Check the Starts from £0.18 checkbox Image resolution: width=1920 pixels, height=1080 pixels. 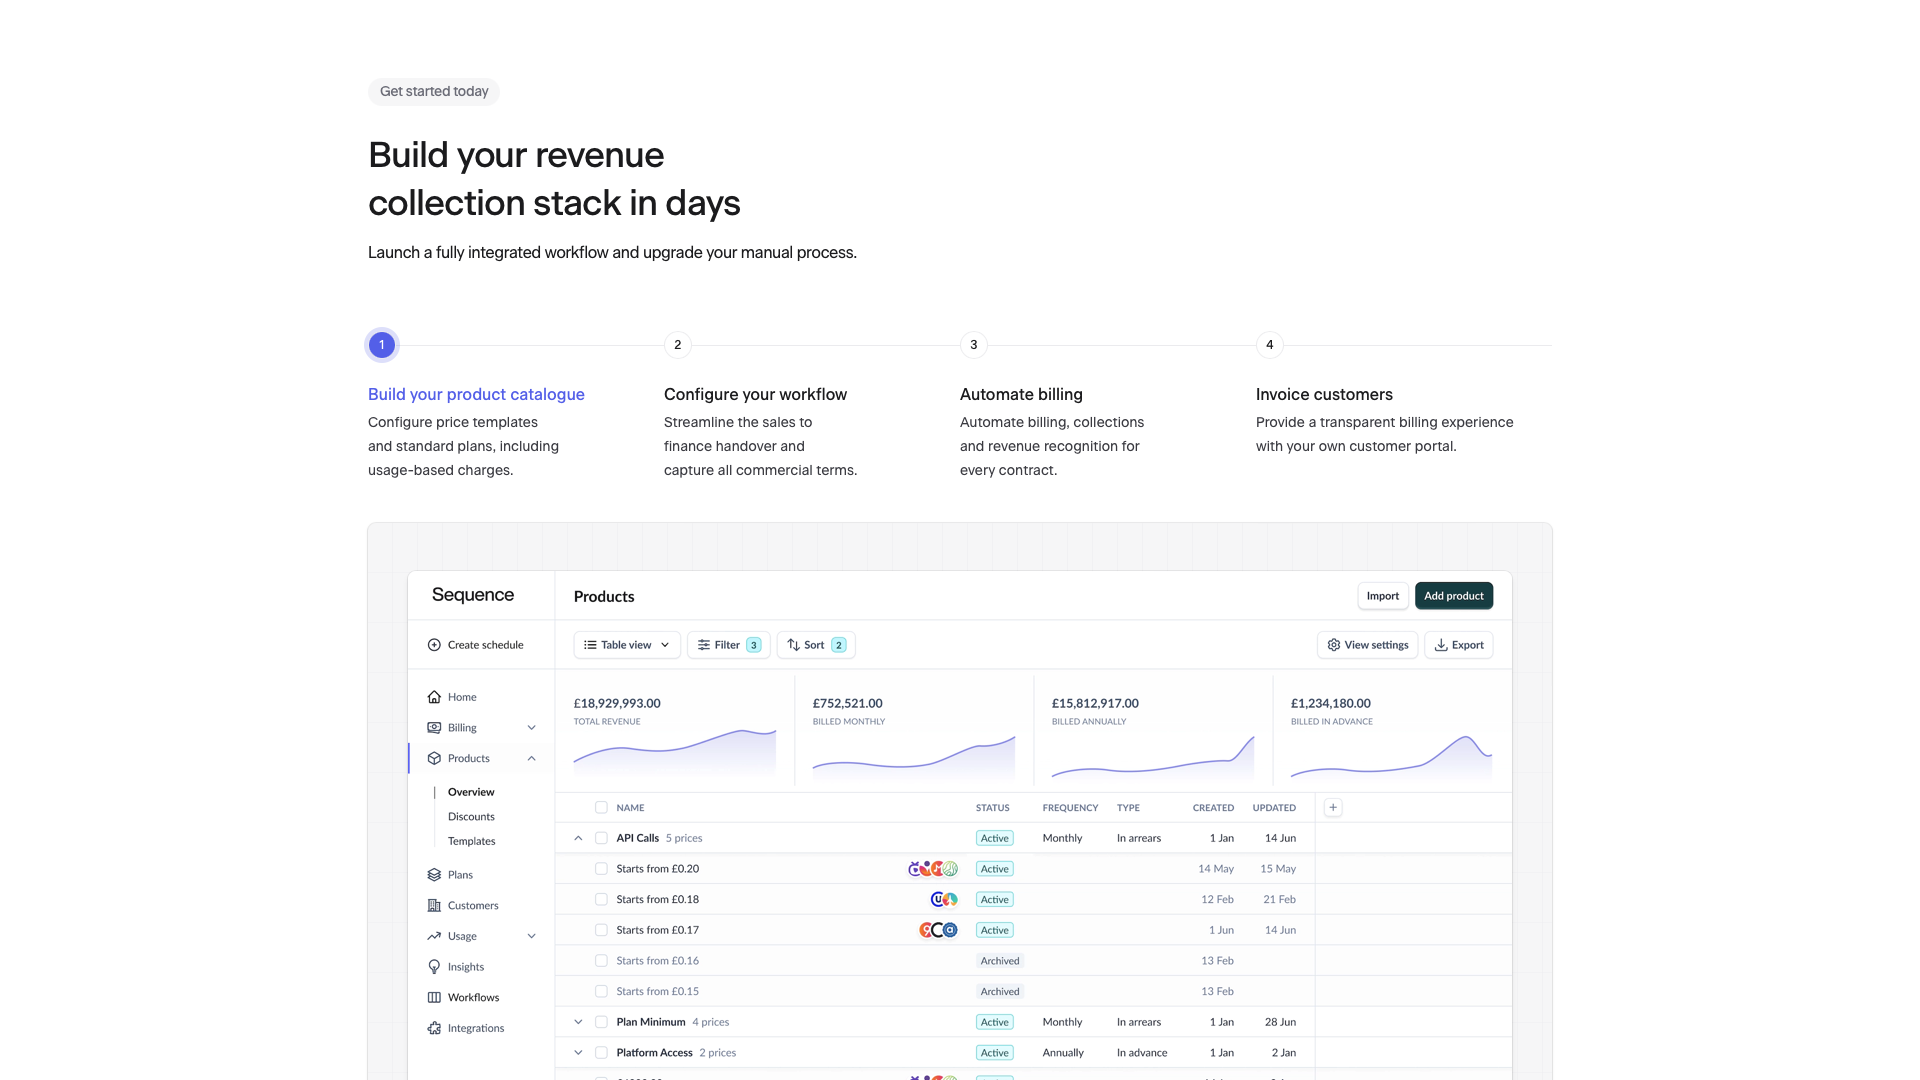[601, 900]
